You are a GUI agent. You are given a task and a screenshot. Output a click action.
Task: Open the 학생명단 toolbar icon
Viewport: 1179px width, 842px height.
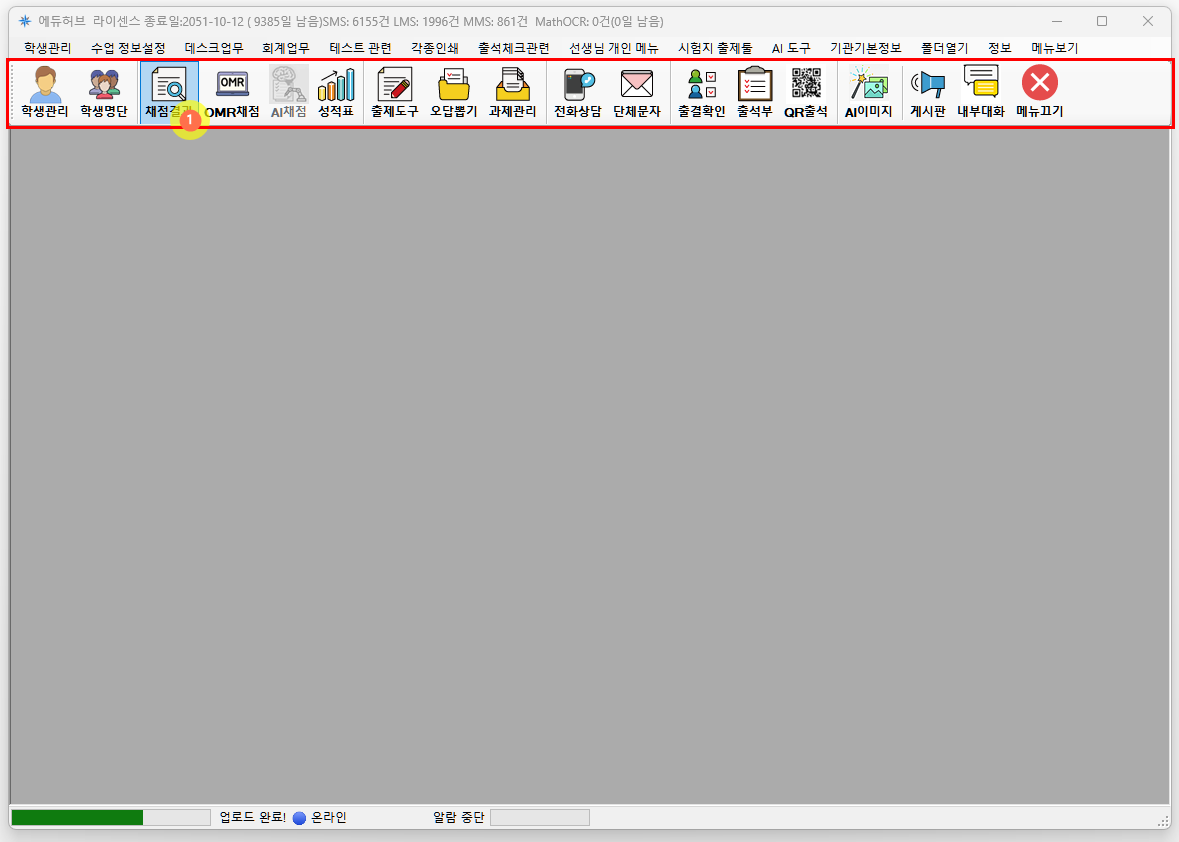(104, 92)
